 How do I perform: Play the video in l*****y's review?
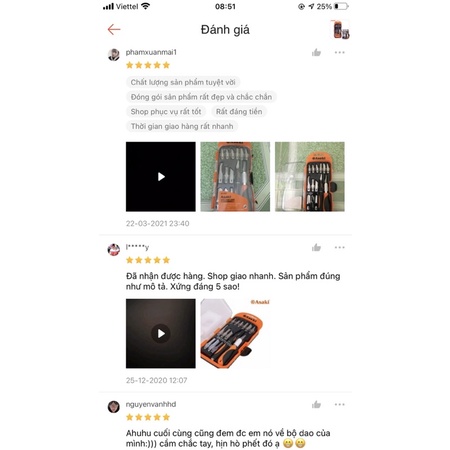click(x=161, y=333)
